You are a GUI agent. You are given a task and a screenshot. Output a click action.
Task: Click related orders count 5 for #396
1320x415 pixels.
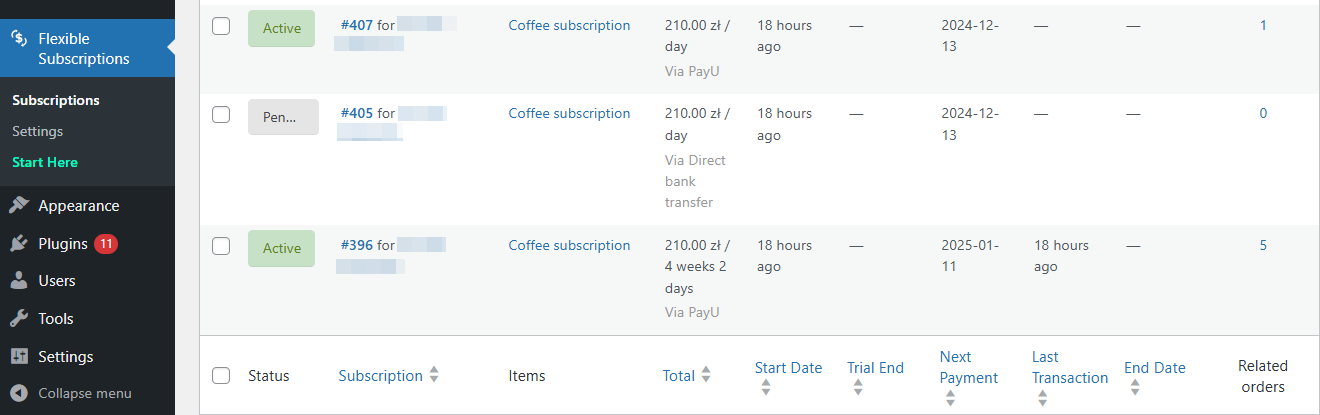(x=1263, y=245)
